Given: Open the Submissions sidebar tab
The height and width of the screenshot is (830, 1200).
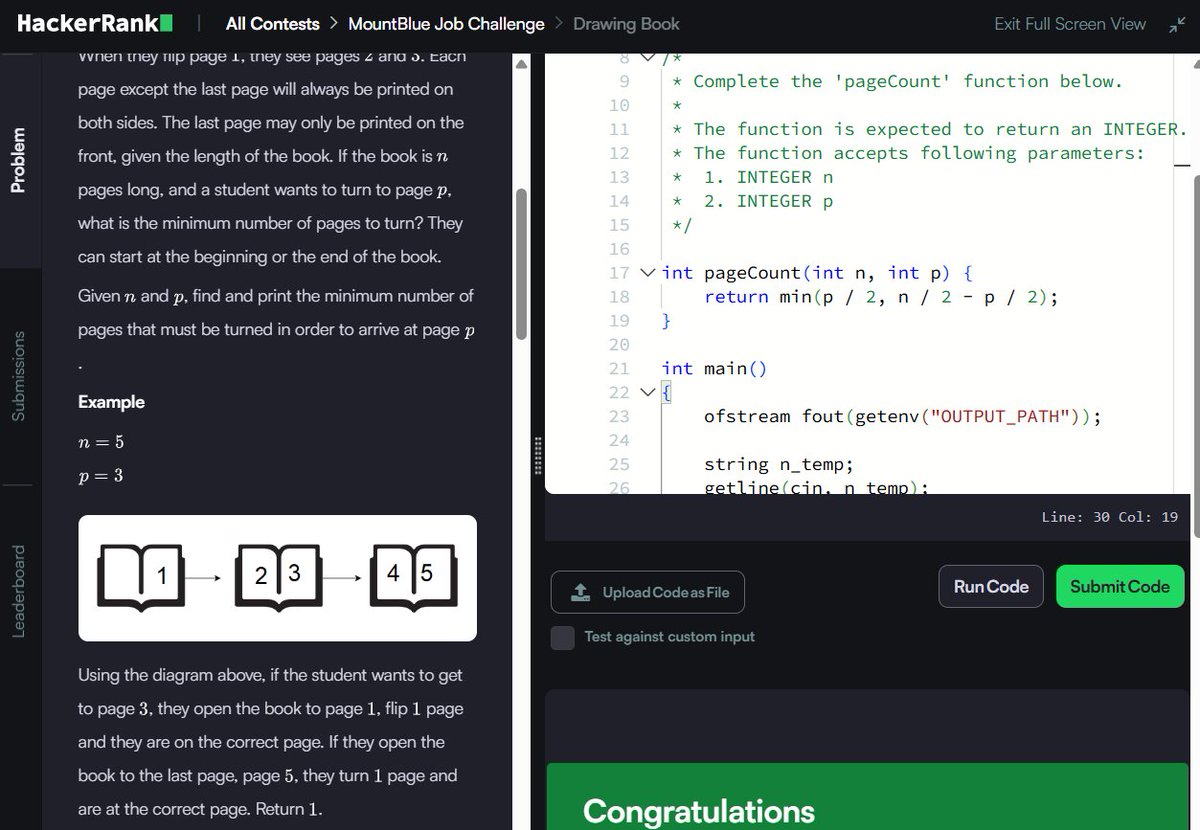Looking at the screenshot, I should pos(18,375).
